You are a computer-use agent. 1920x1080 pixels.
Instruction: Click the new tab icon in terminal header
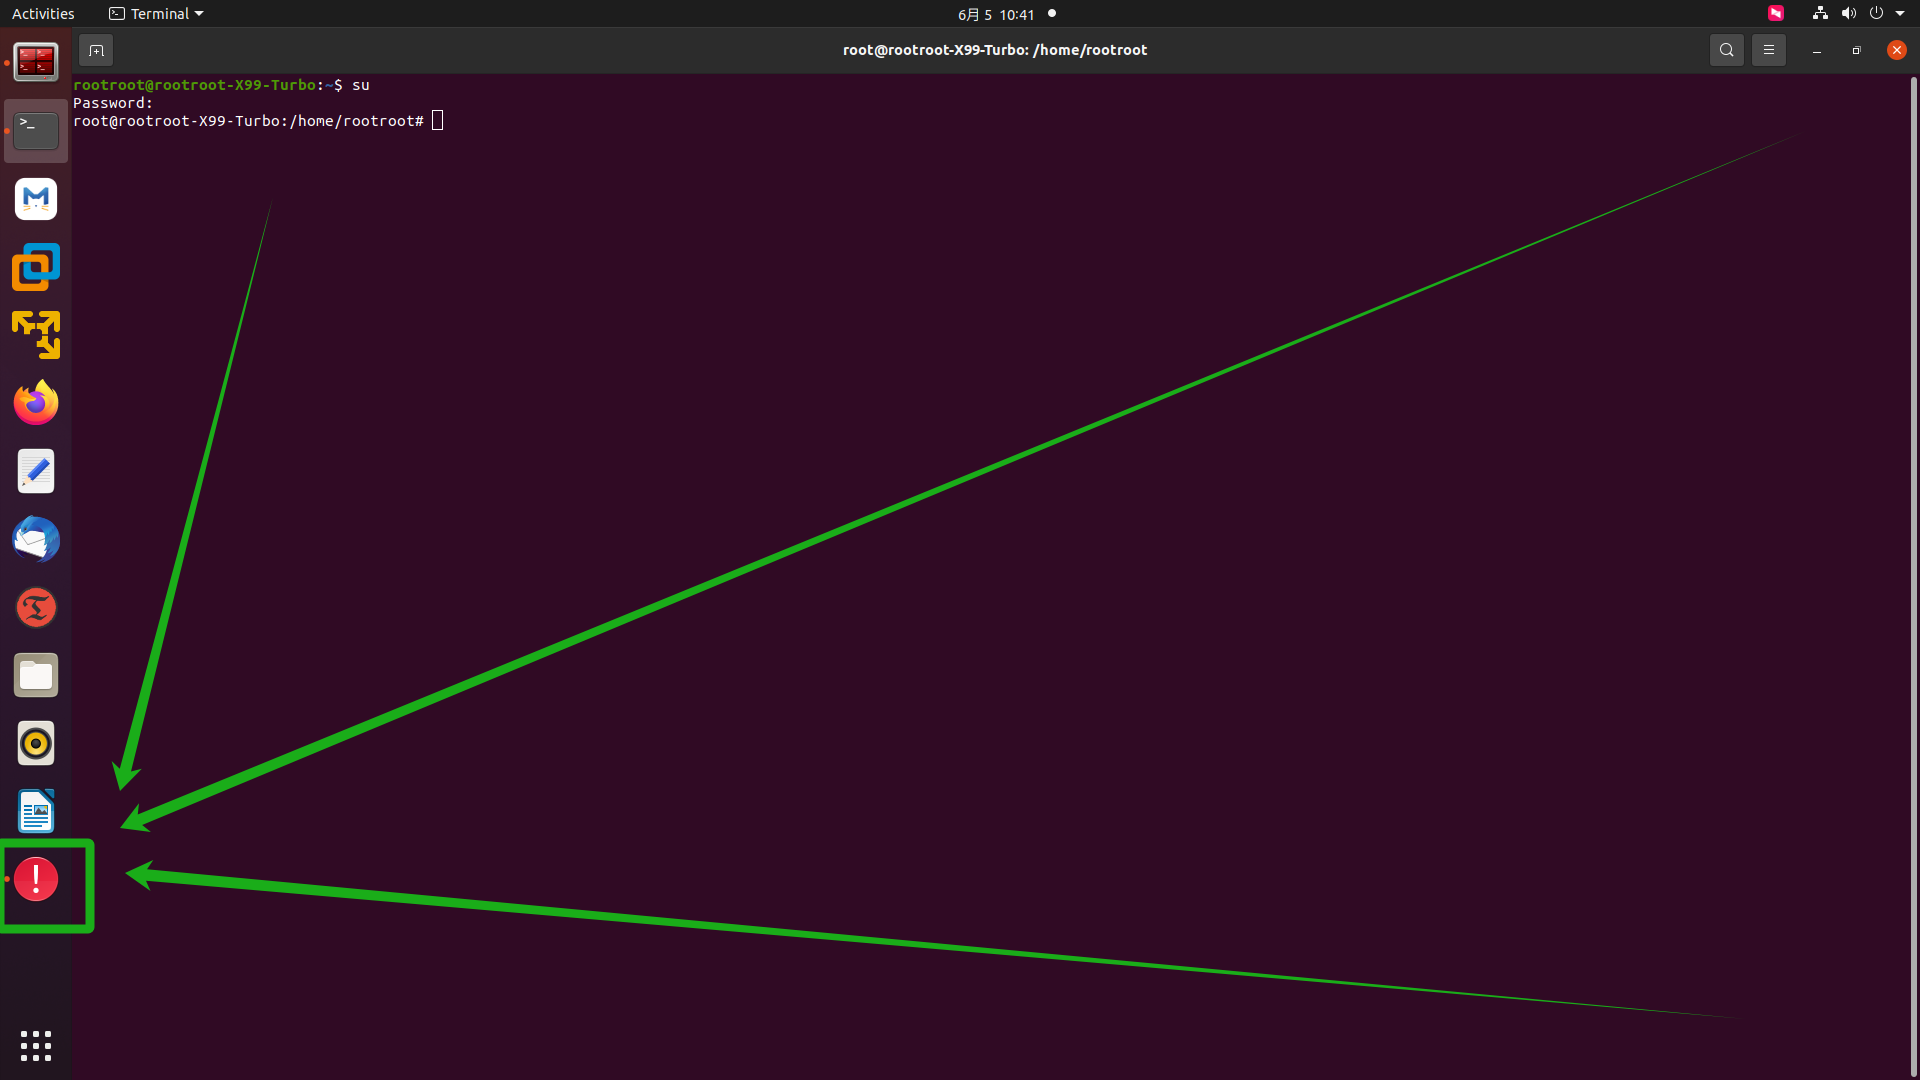[96, 50]
